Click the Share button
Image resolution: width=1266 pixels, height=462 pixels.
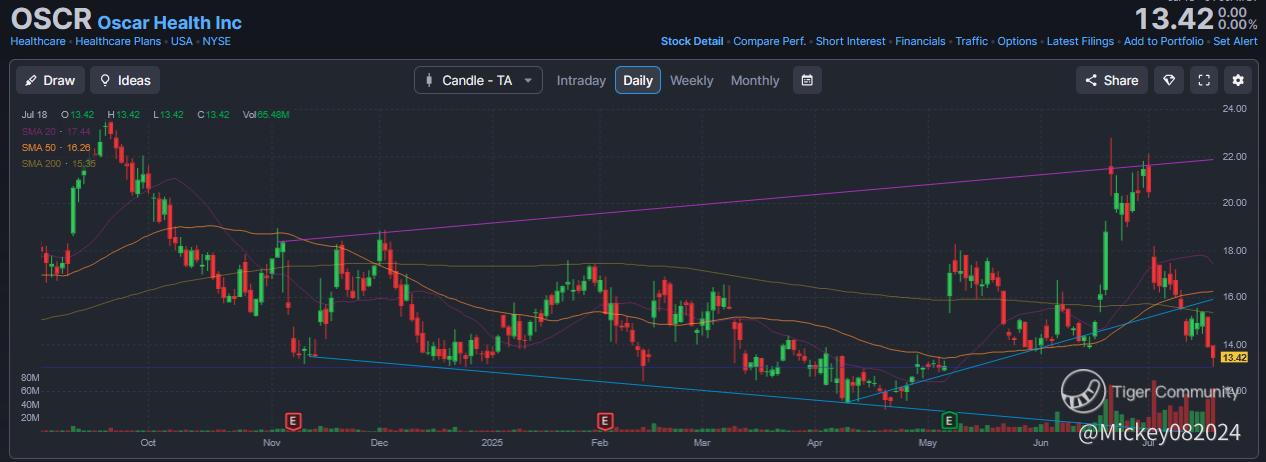[x=1111, y=80]
